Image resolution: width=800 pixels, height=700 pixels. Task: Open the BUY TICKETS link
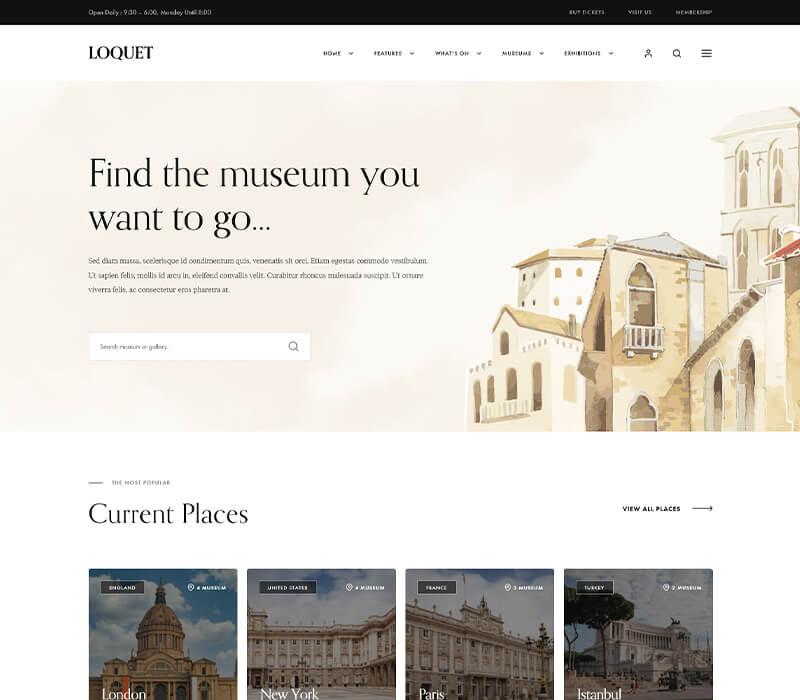[x=588, y=12]
